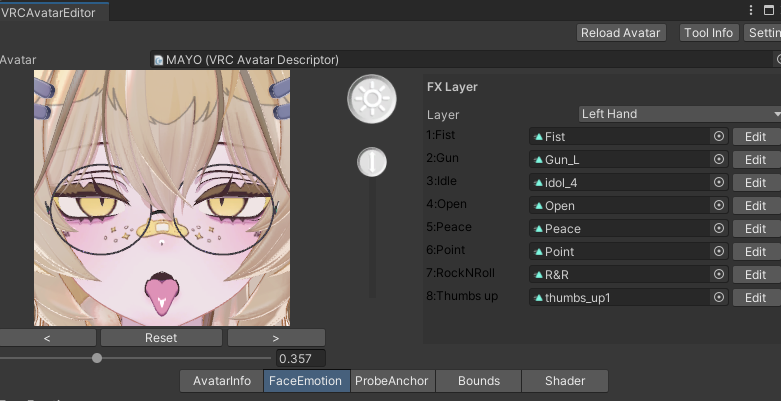The image size is (781, 401).
Task: Rotate the preview right with the > button
Action: 276,337
